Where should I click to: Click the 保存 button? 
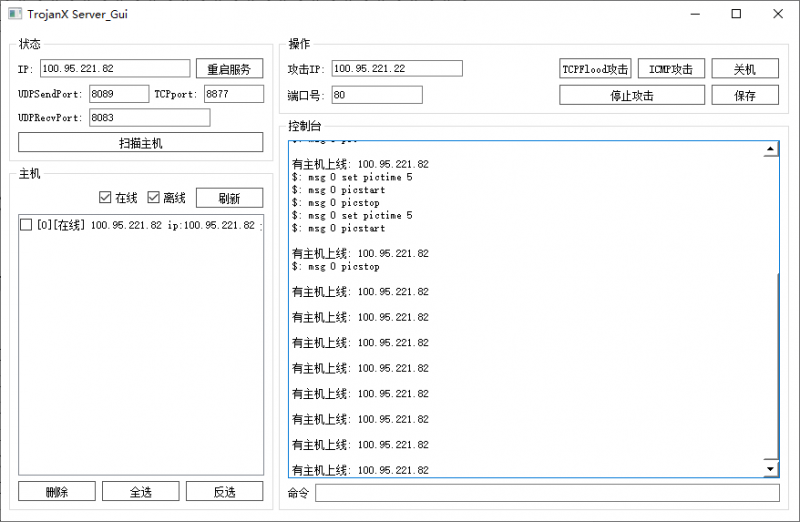coord(745,95)
